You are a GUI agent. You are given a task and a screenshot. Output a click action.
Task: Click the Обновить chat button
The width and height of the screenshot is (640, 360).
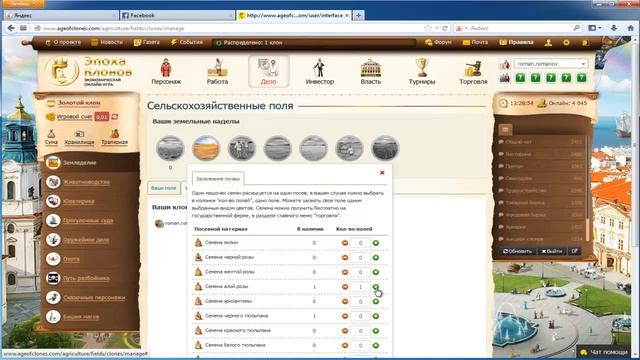click(517, 251)
